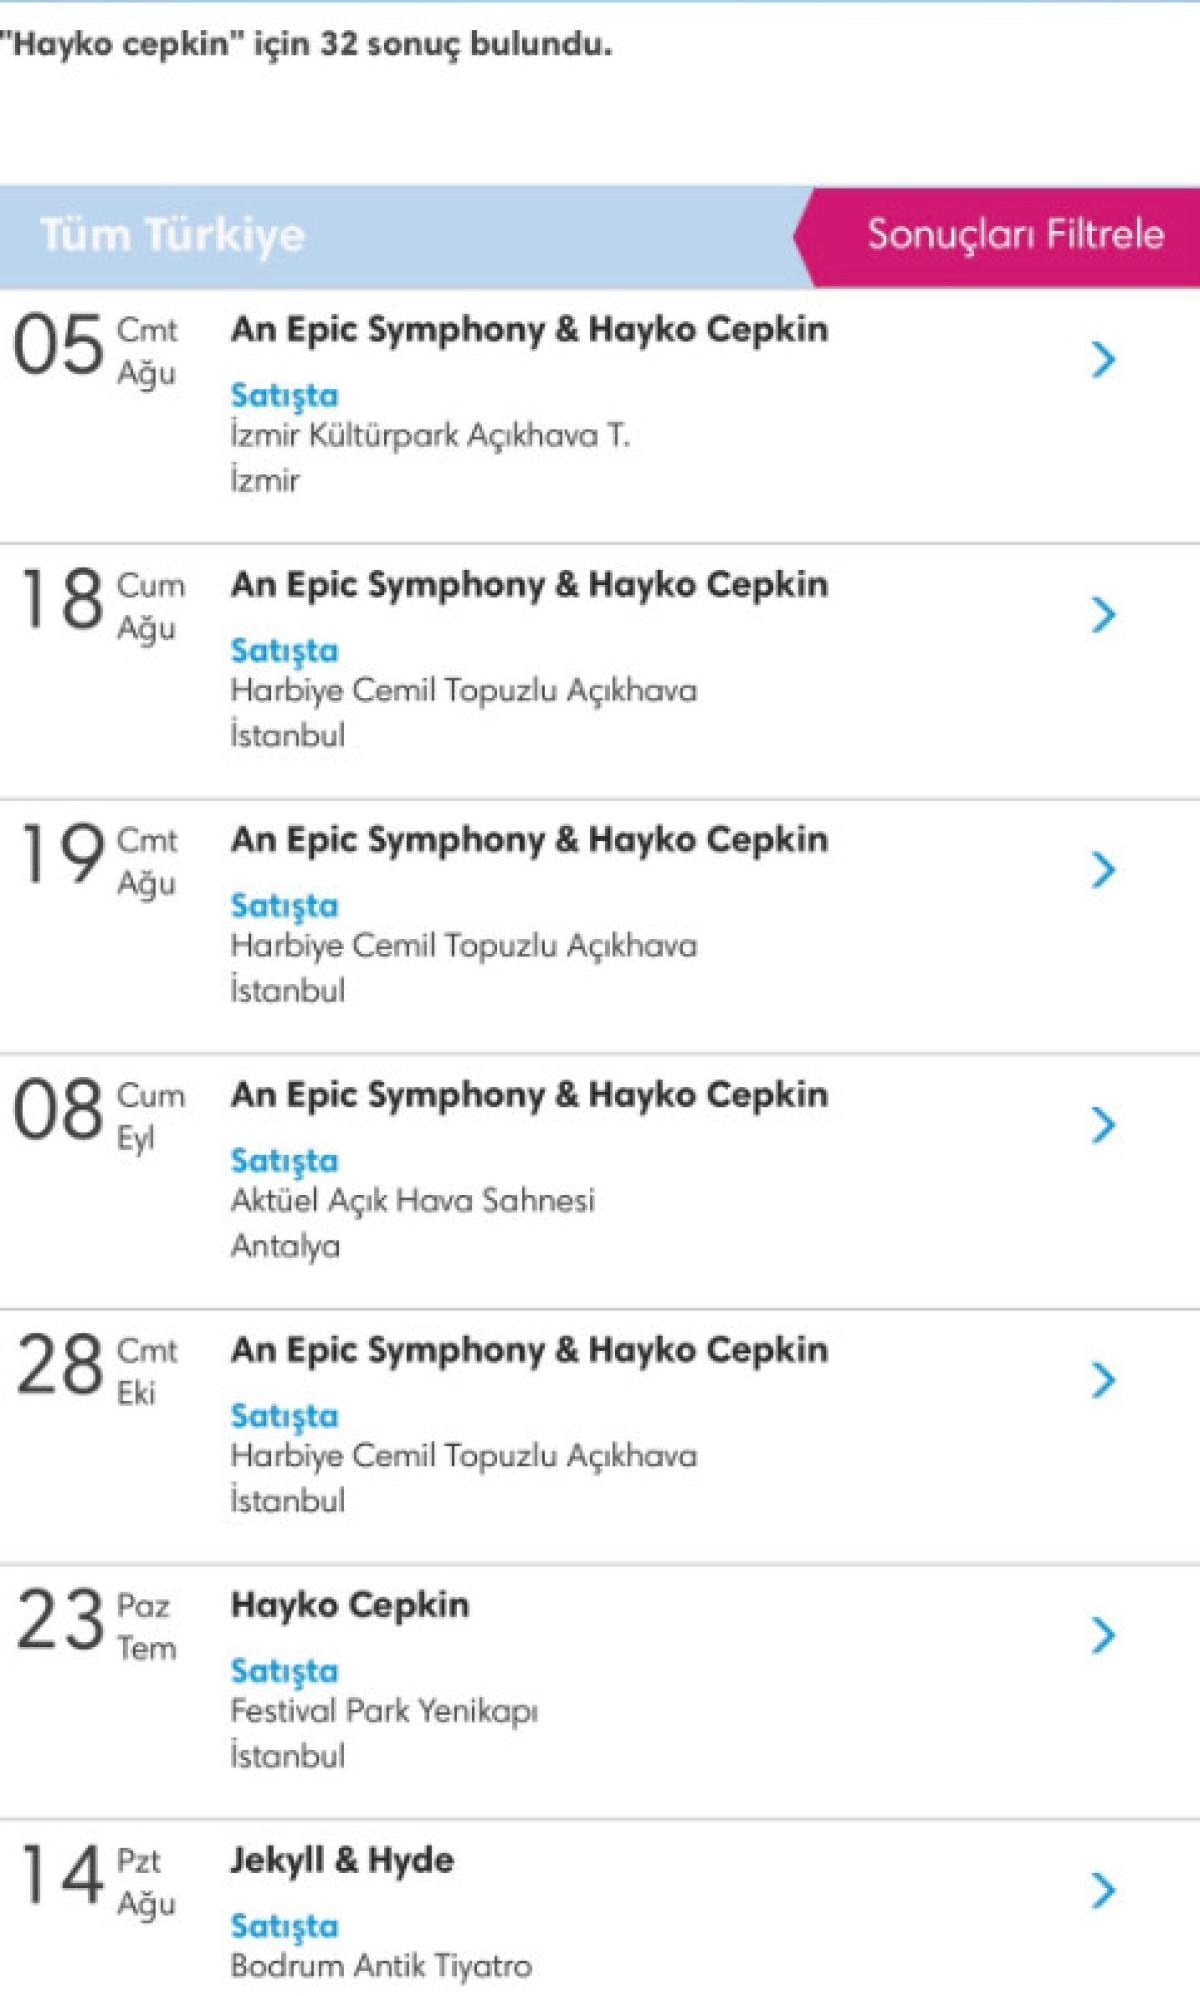Open the Sonuçları Filtrele filter button

point(1013,235)
